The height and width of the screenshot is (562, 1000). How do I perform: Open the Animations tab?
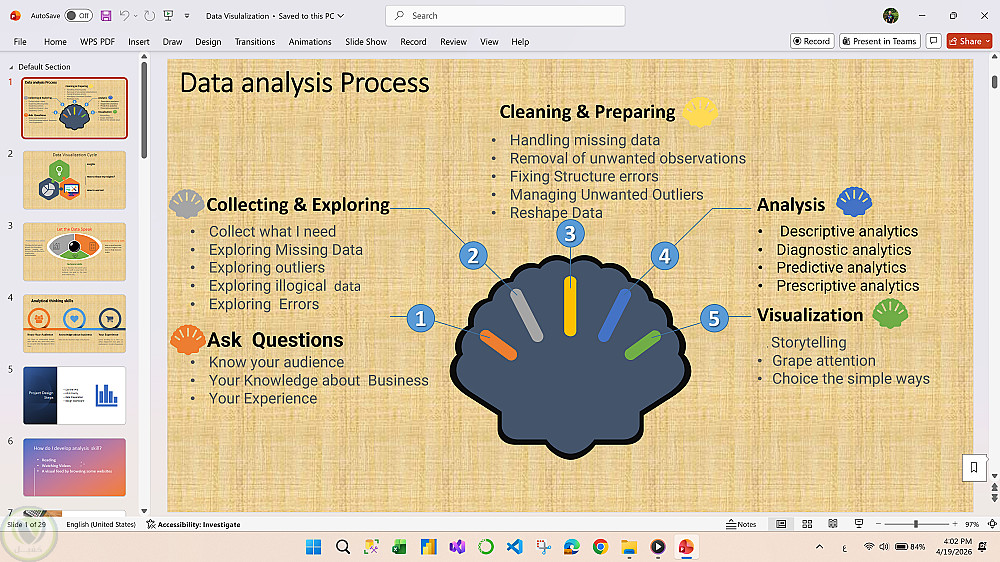(x=310, y=41)
